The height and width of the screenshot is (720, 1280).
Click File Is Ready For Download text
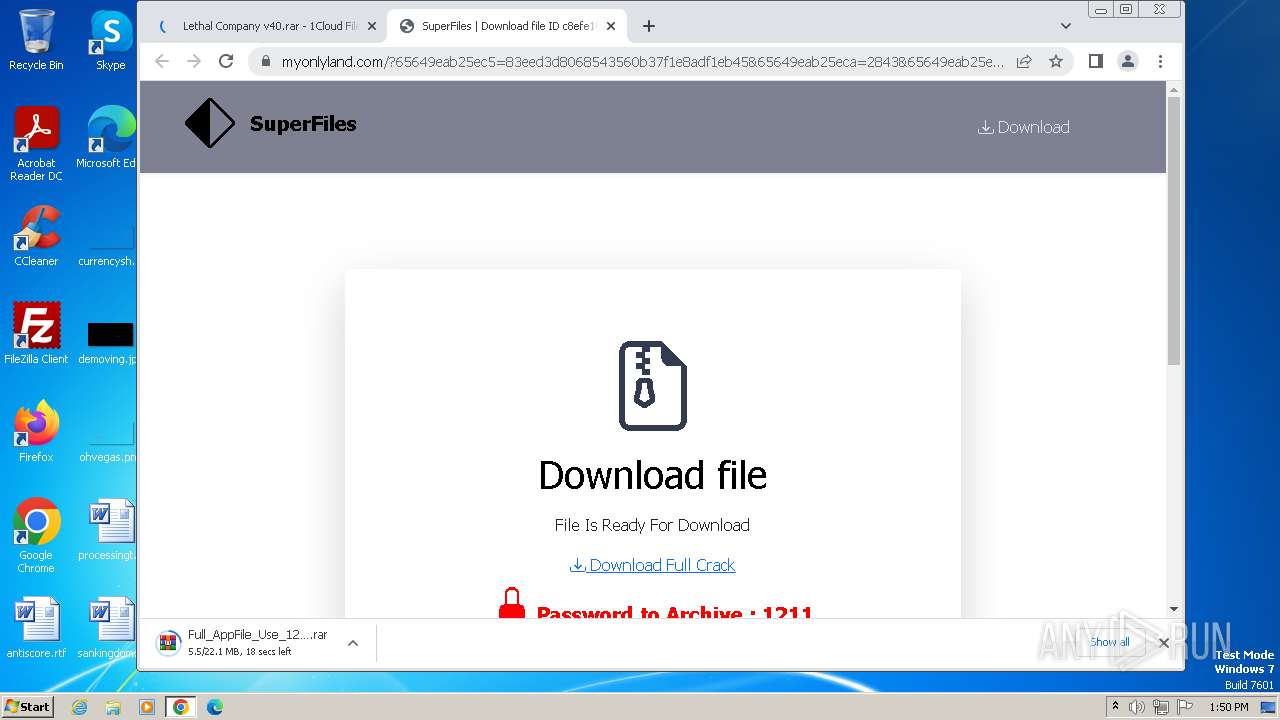click(x=652, y=525)
